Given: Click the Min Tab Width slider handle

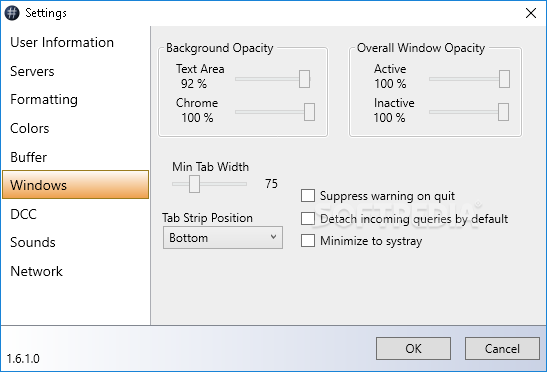Looking at the screenshot, I should (194, 184).
